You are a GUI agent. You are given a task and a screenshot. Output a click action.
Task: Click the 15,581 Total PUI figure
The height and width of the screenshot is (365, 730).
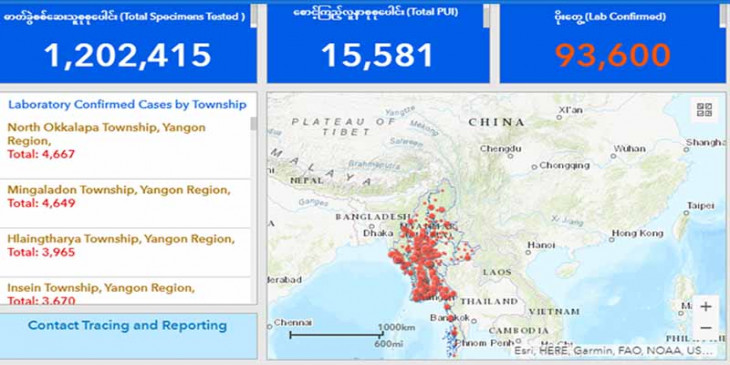coord(378,55)
